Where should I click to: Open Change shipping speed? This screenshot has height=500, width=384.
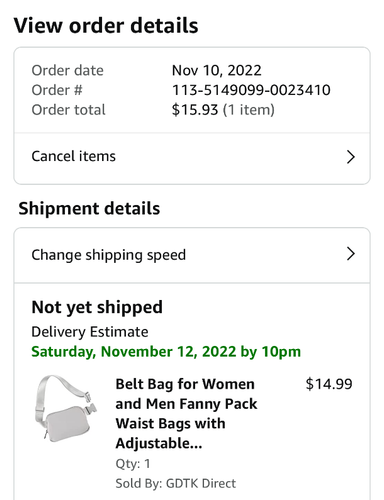click(x=192, y=255)
